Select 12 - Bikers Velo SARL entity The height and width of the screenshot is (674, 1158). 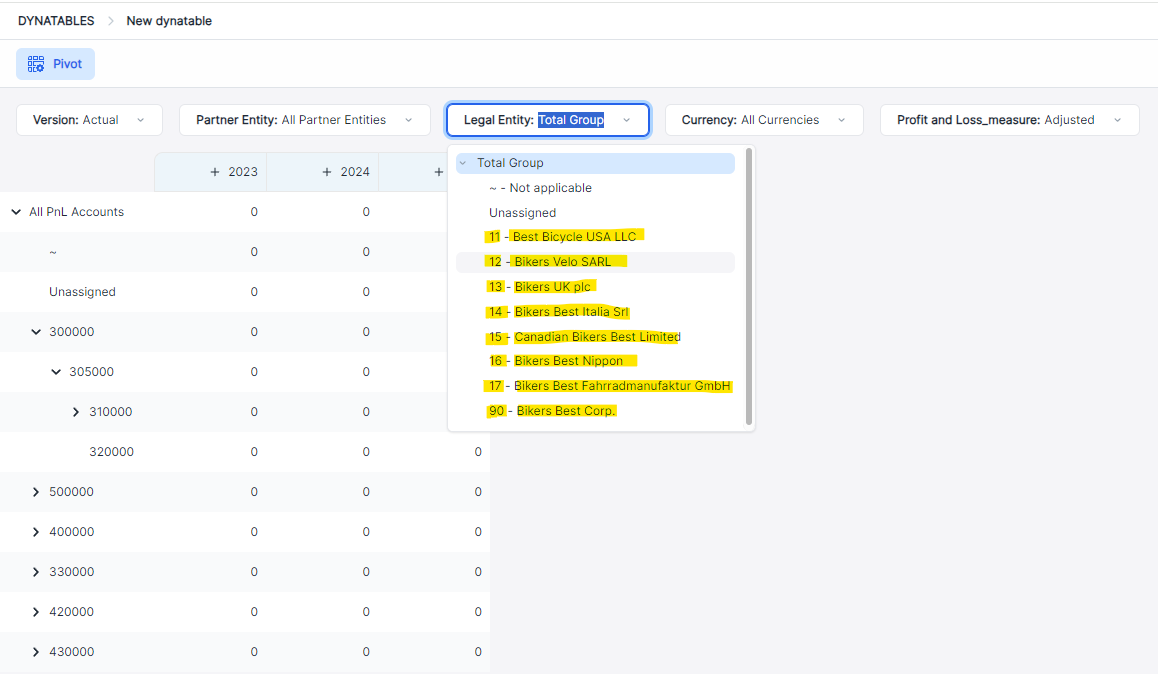(x=561, y=262)
